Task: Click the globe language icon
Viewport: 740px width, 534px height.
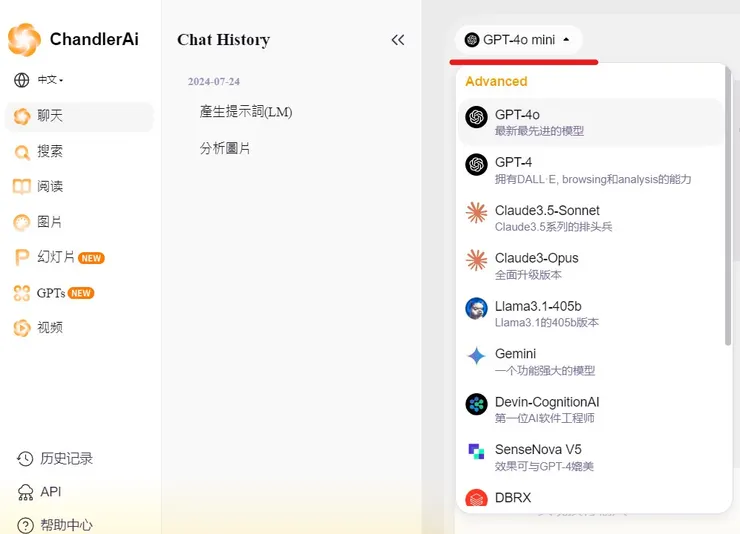Action: (22, 80)
